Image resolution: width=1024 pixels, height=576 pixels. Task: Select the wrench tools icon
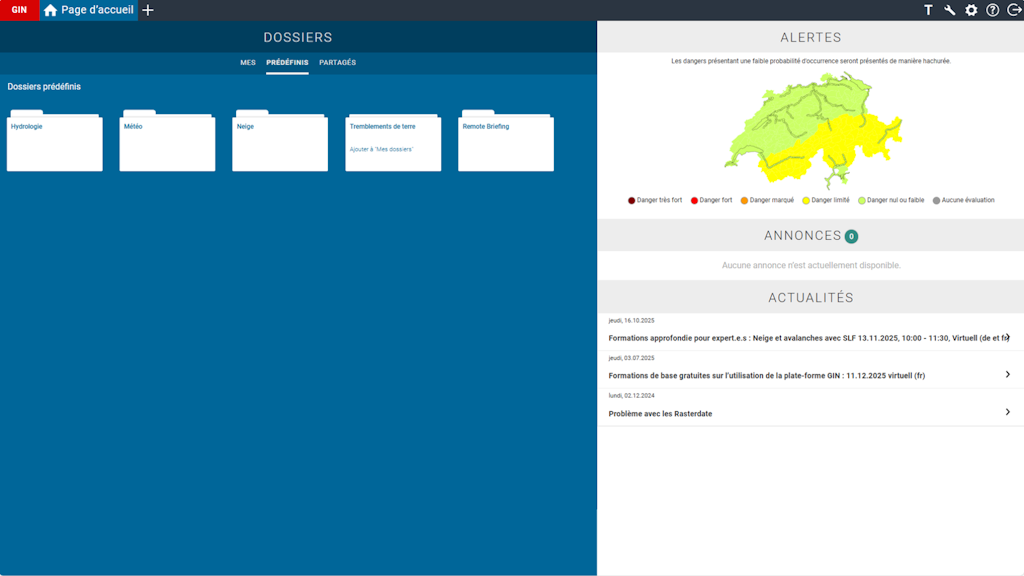click(x=949, y=11)
